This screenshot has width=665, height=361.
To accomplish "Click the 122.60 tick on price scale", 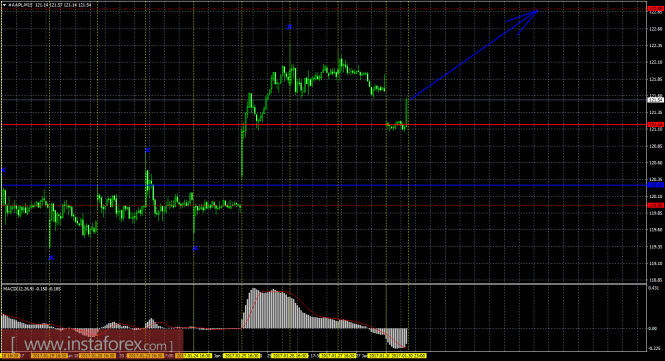I will (655, 28).
